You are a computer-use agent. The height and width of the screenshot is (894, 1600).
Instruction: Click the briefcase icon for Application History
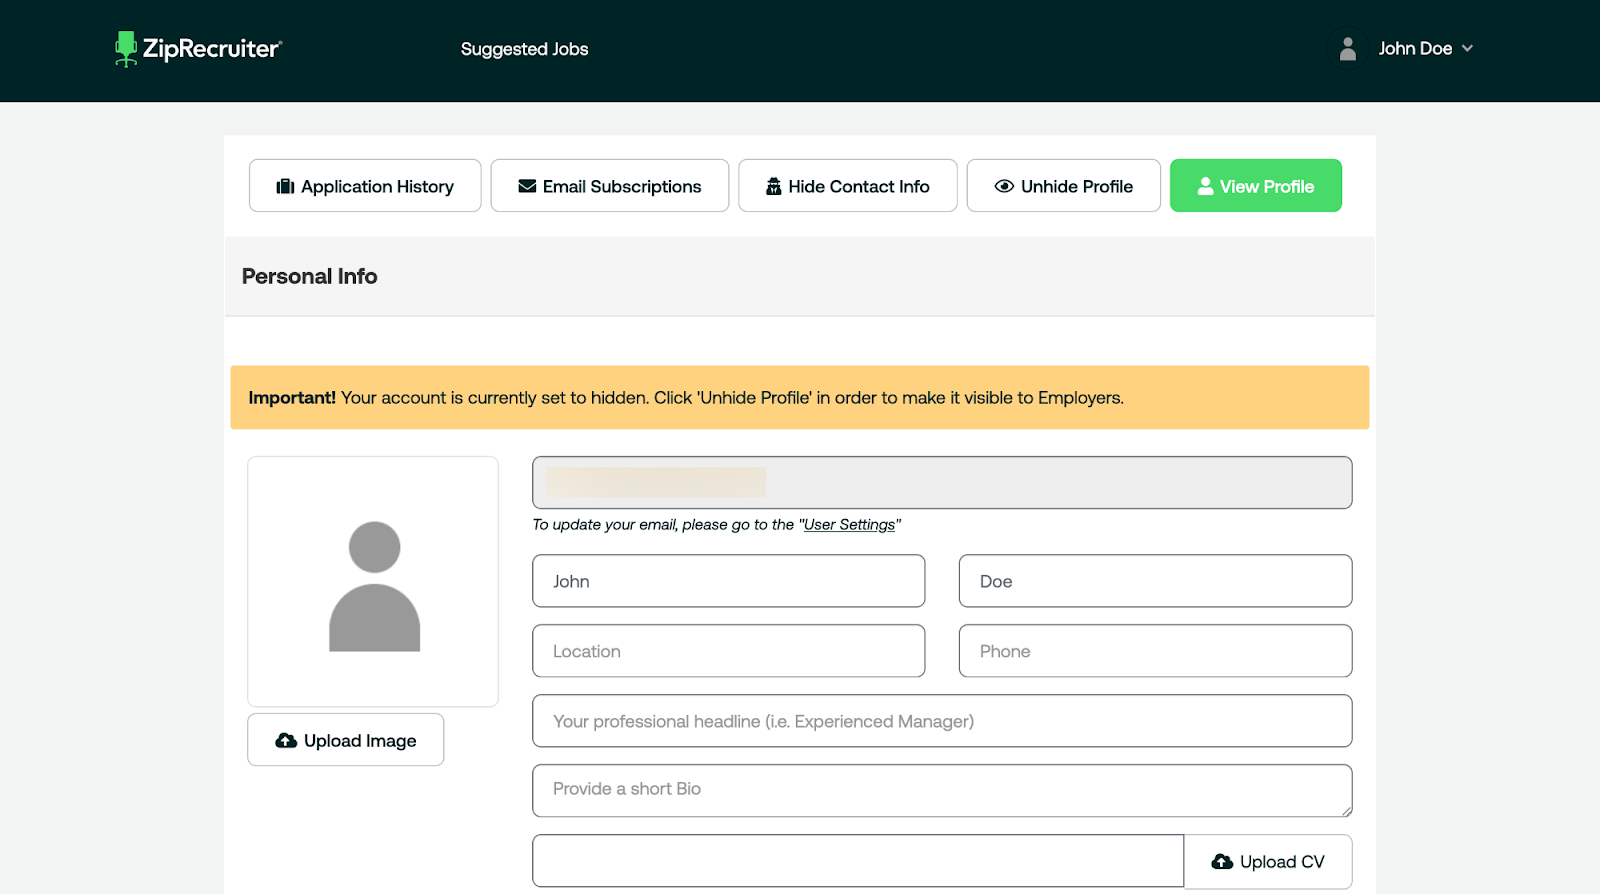click(285, 187)
